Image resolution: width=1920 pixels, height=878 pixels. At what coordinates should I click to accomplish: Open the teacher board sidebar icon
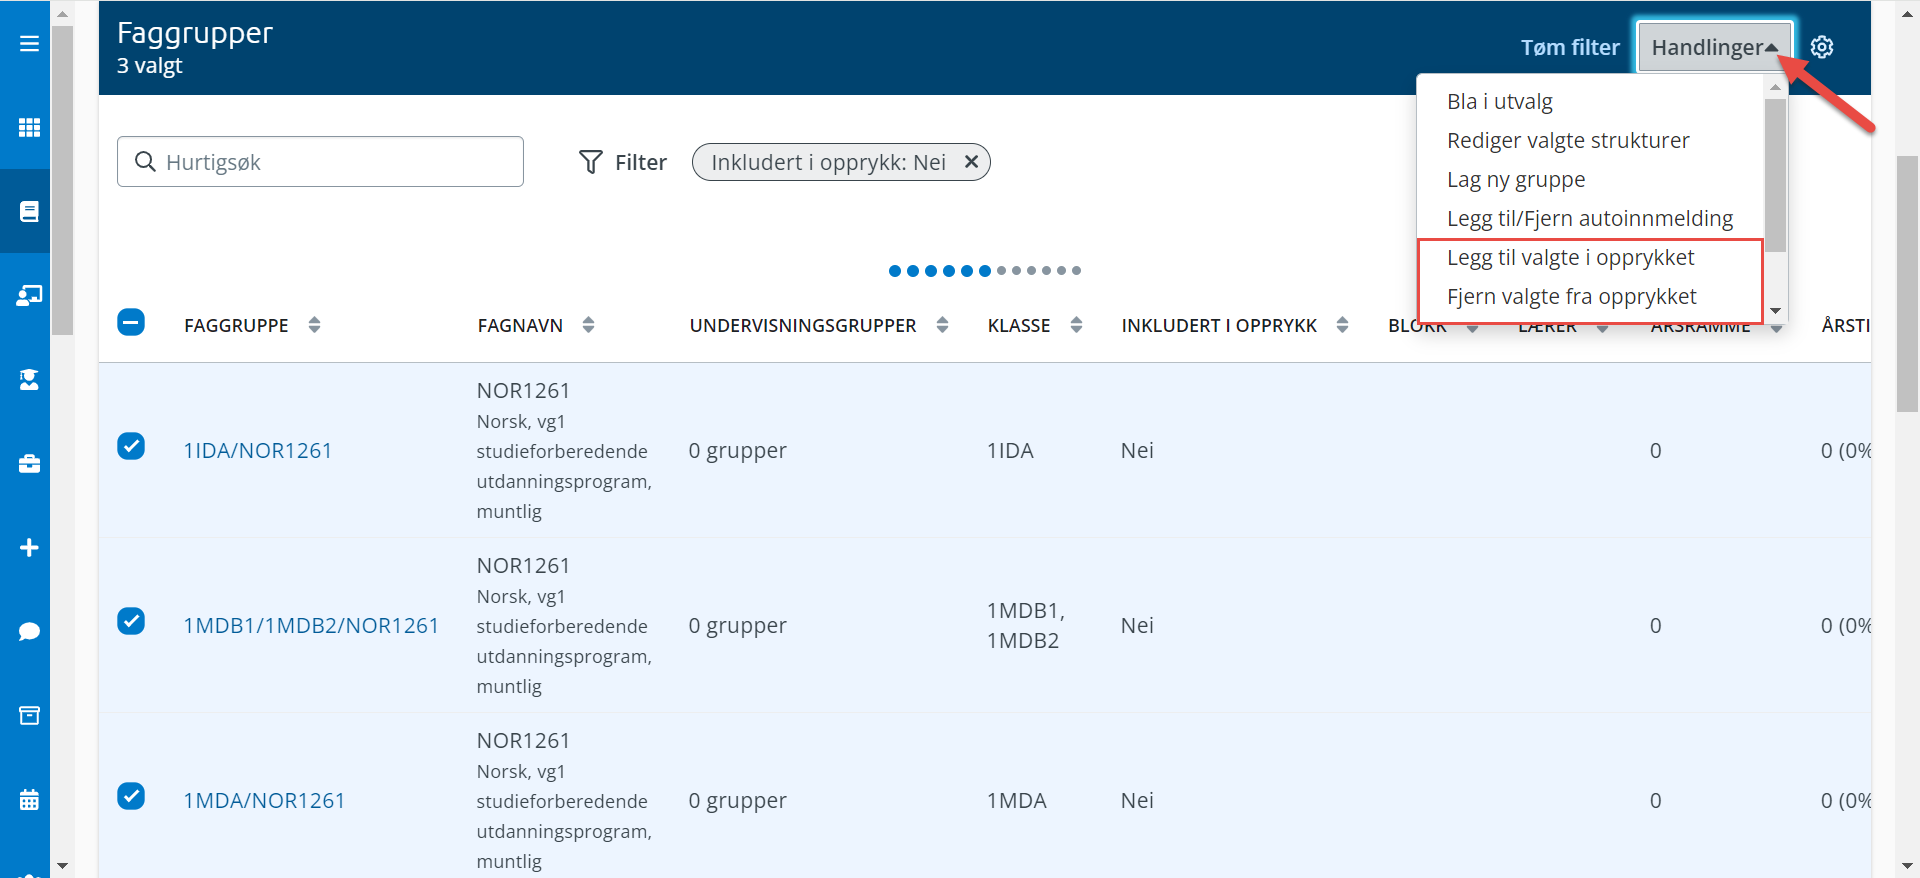pyautogui.click(x=29, y=295)
